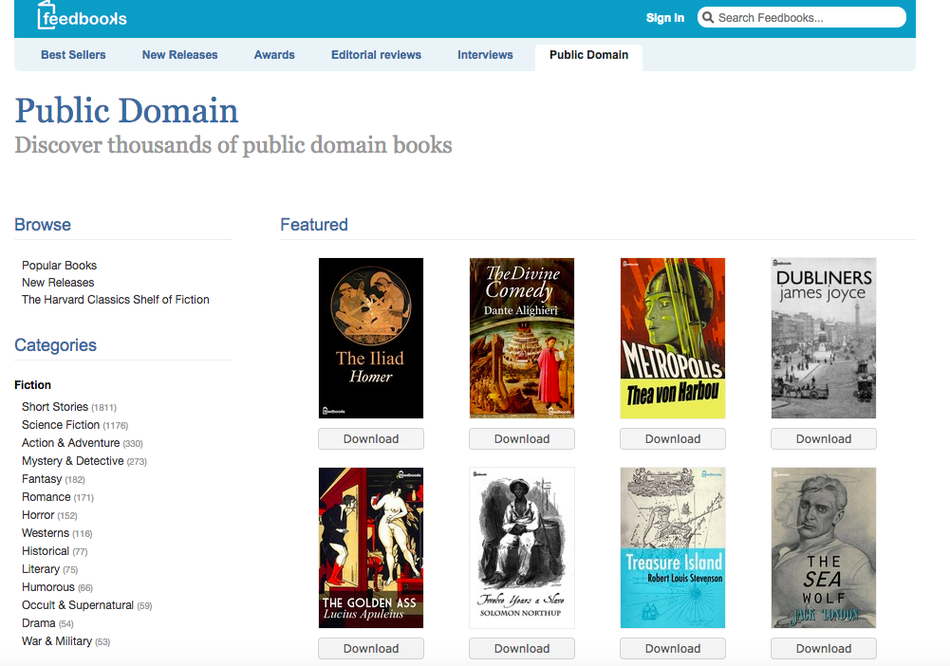Open The Harvard Classics Shelf of Fiction
The height and width of the screenshot is (666, 950).
tap(116, 299)
